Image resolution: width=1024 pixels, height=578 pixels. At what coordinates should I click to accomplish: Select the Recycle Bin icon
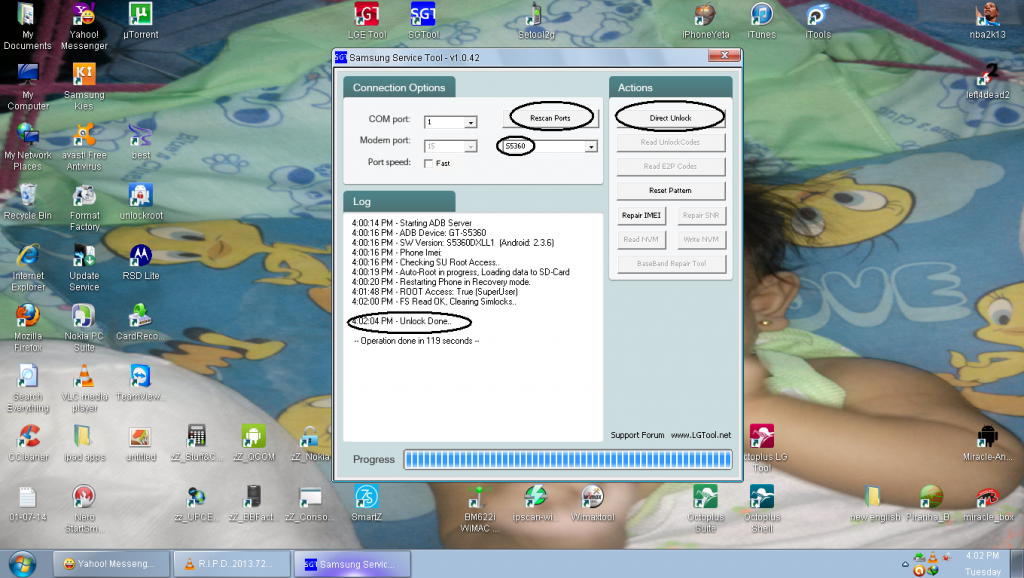27,201
